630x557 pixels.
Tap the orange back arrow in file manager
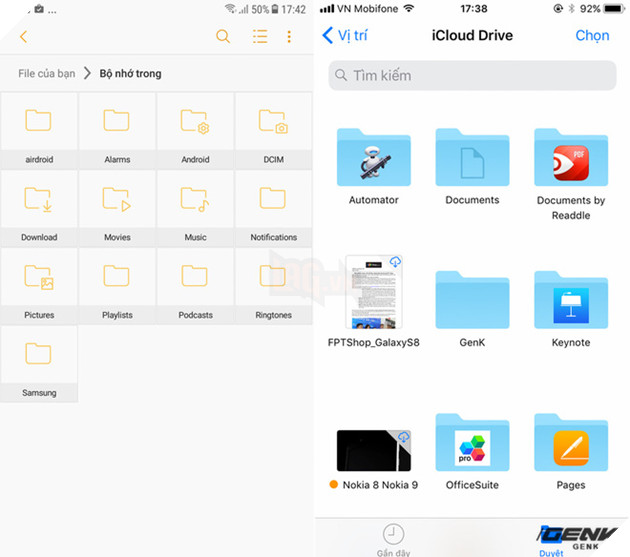(x=24, y=37)
